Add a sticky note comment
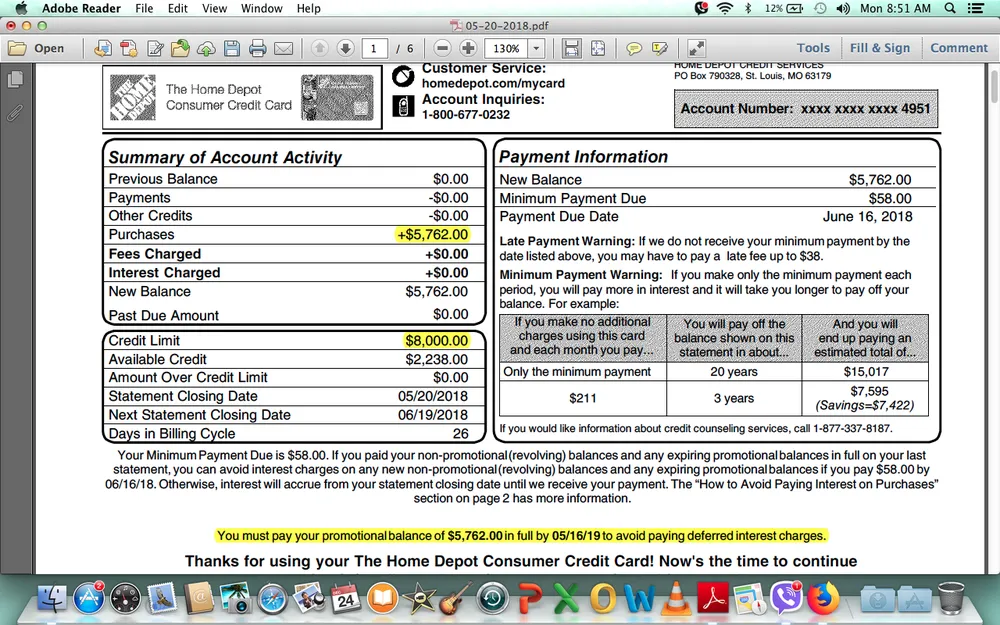The image size is (1000, 625). (634, 48)
